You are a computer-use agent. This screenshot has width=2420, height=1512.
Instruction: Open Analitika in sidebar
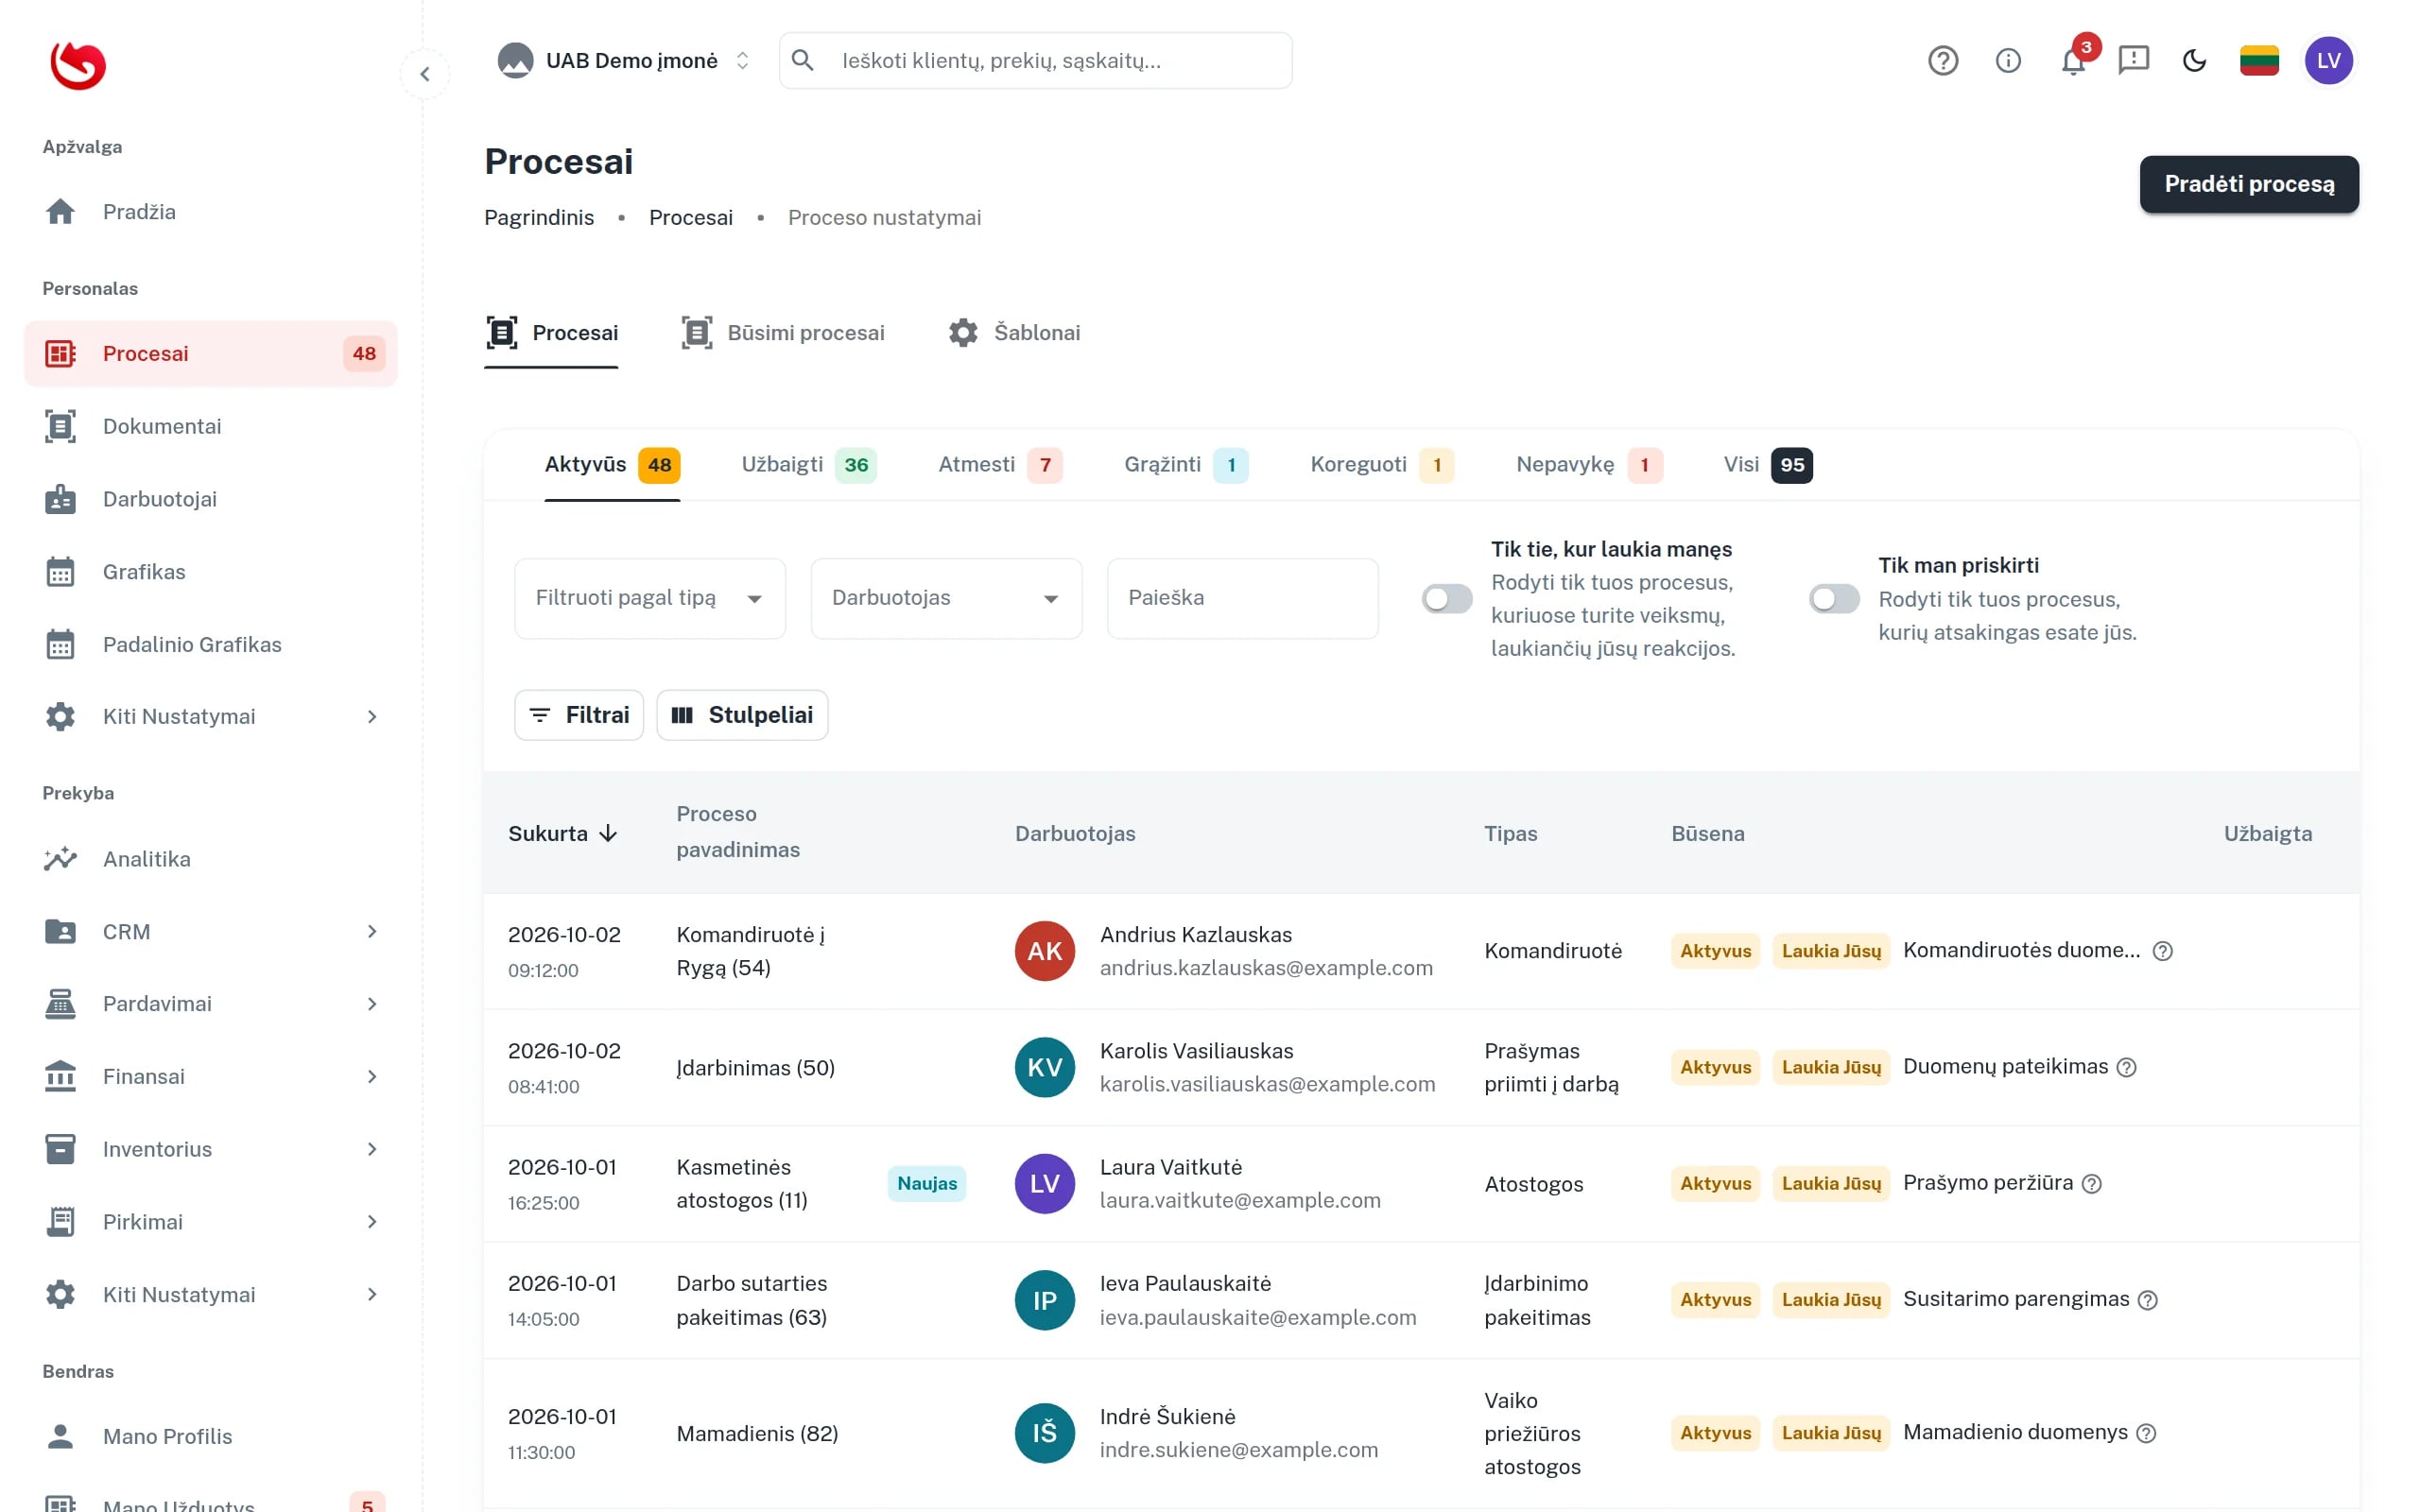coord(211,859)
